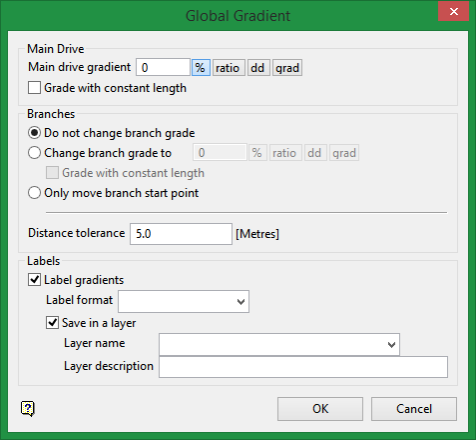The image size is (476, 440).
Task: Uncheck the Label gradients checkbox
Action: click(34, 280)
